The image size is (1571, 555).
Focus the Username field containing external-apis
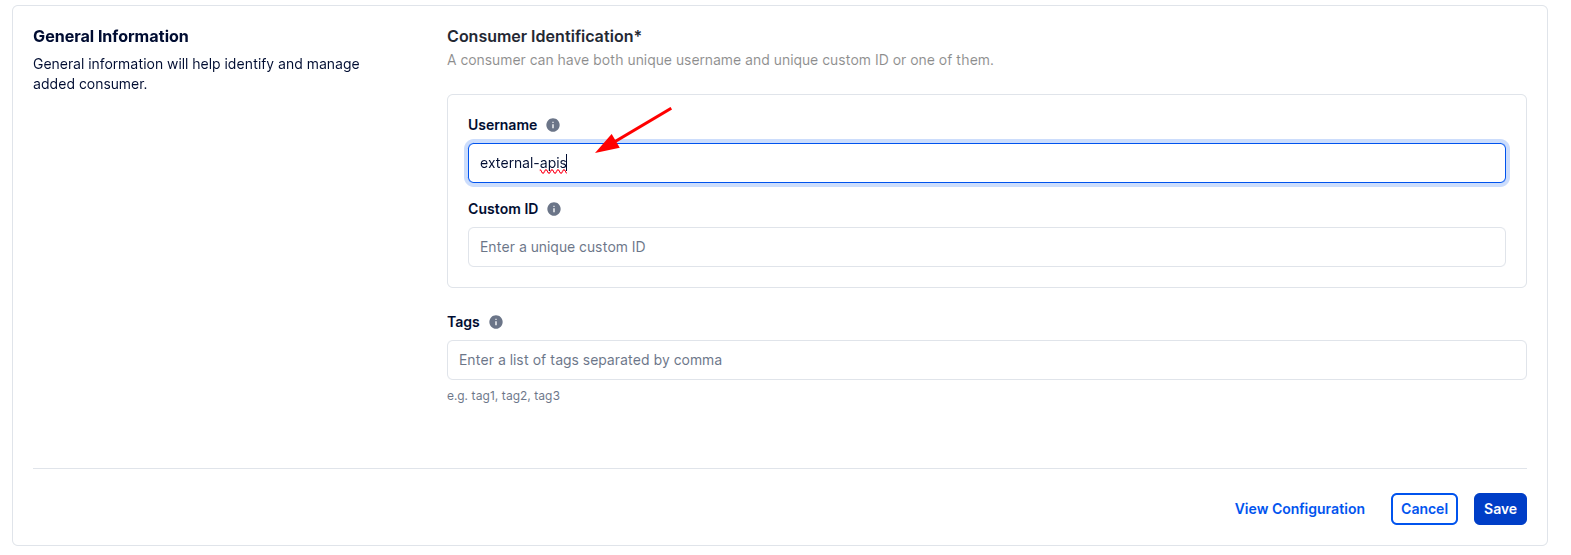tap(986, 163)
